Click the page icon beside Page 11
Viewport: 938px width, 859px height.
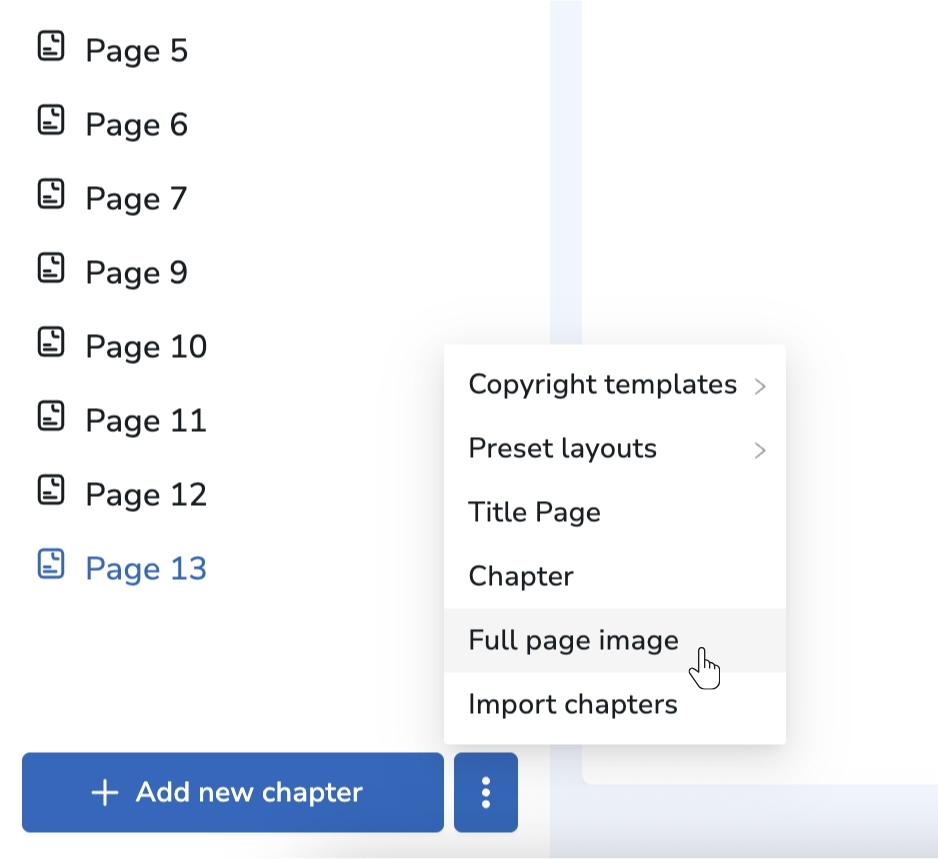[51, 417]
